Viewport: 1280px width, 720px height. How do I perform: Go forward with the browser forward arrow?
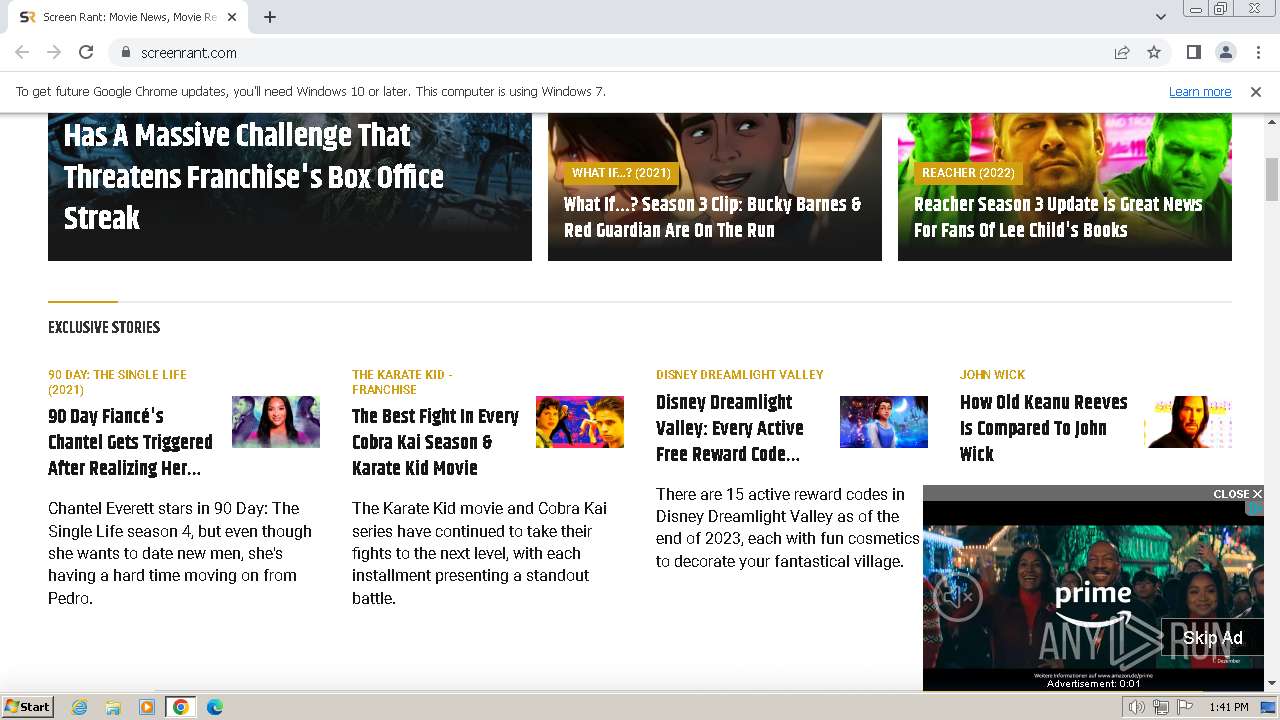pos(54,52)
